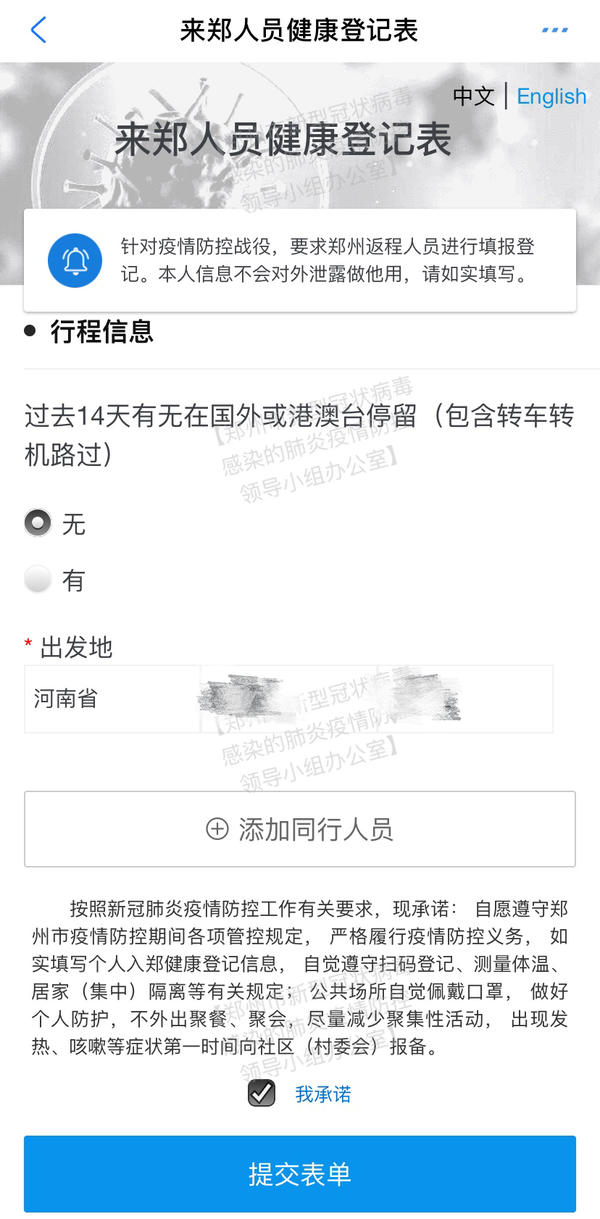Tap the plus icon beside 添加同行人员

217,829
